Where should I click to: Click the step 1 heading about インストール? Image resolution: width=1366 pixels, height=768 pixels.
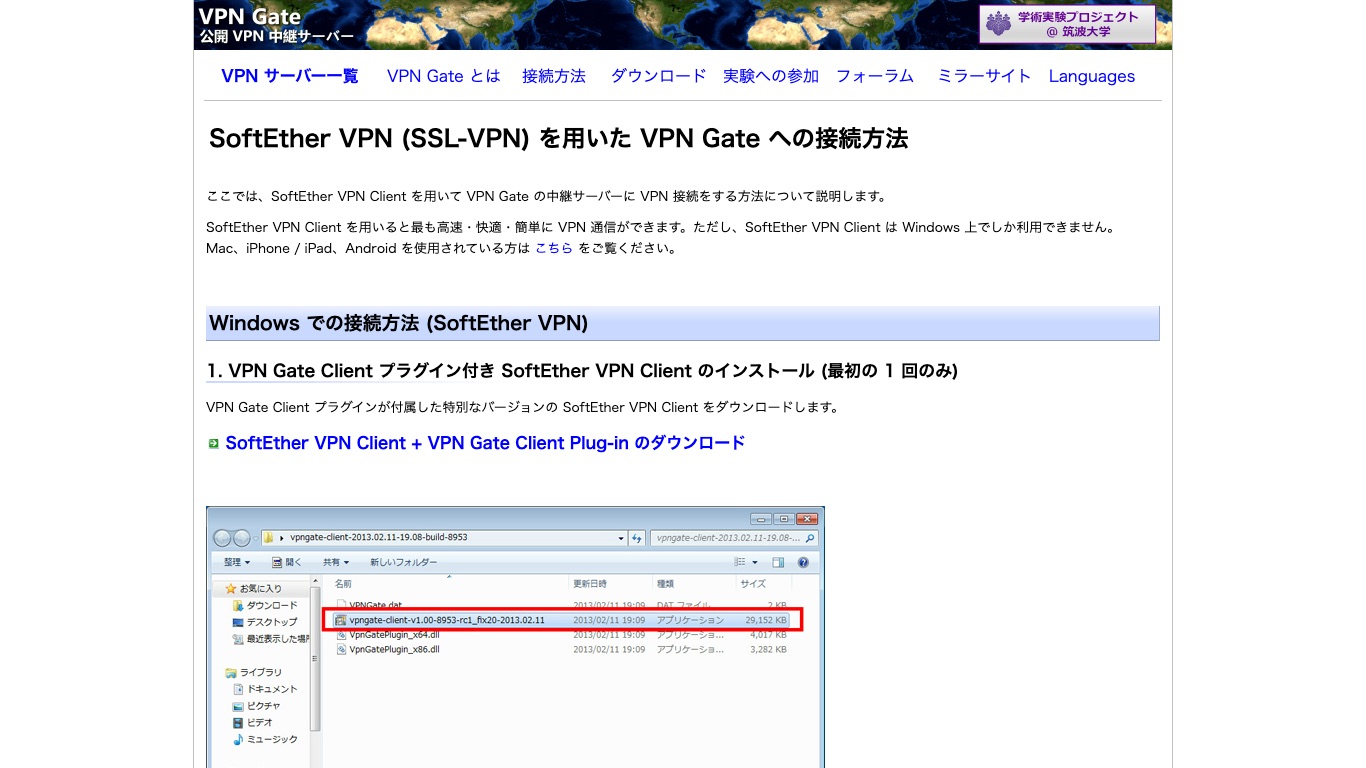(x=582, y=371)
